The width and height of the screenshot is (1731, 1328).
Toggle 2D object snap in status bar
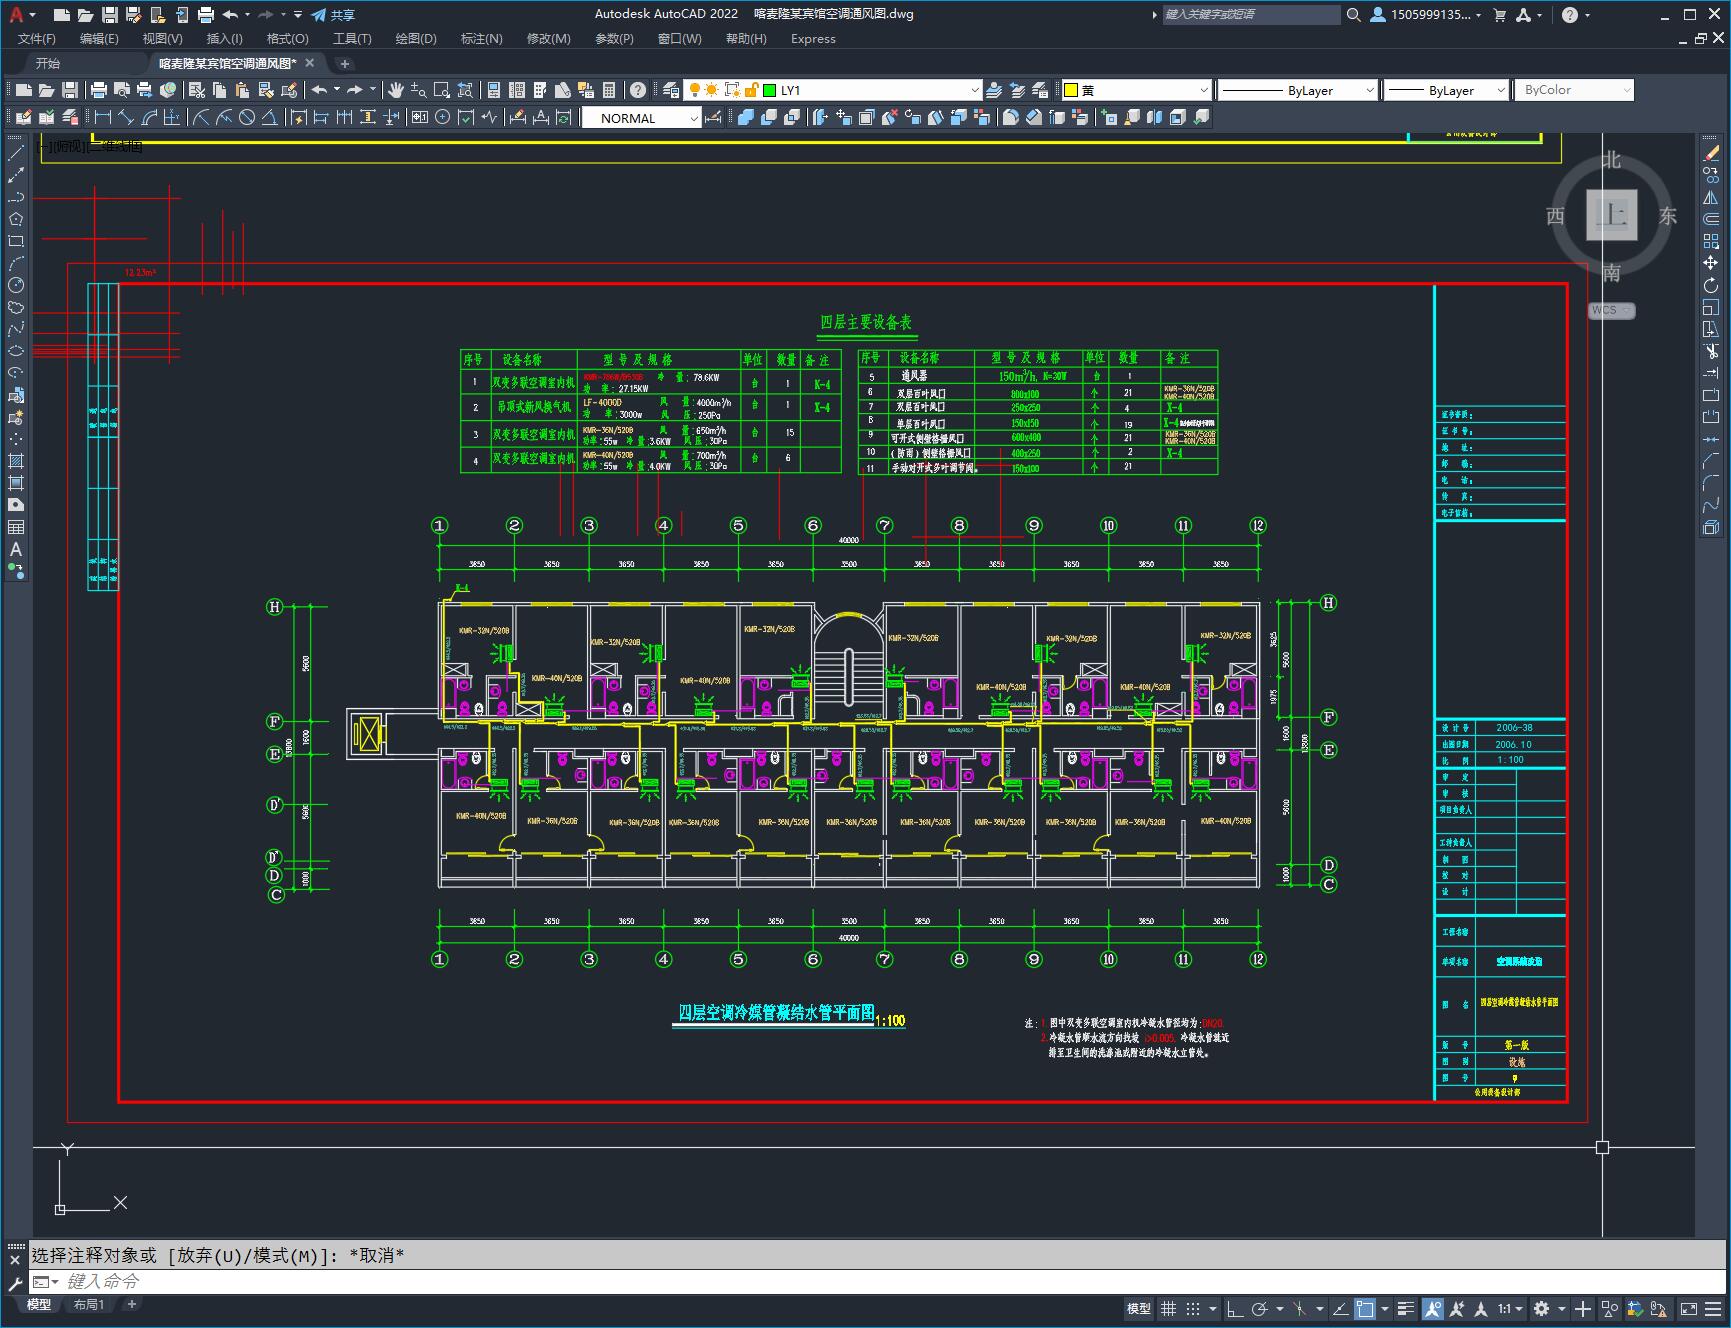[1366, 1308]
